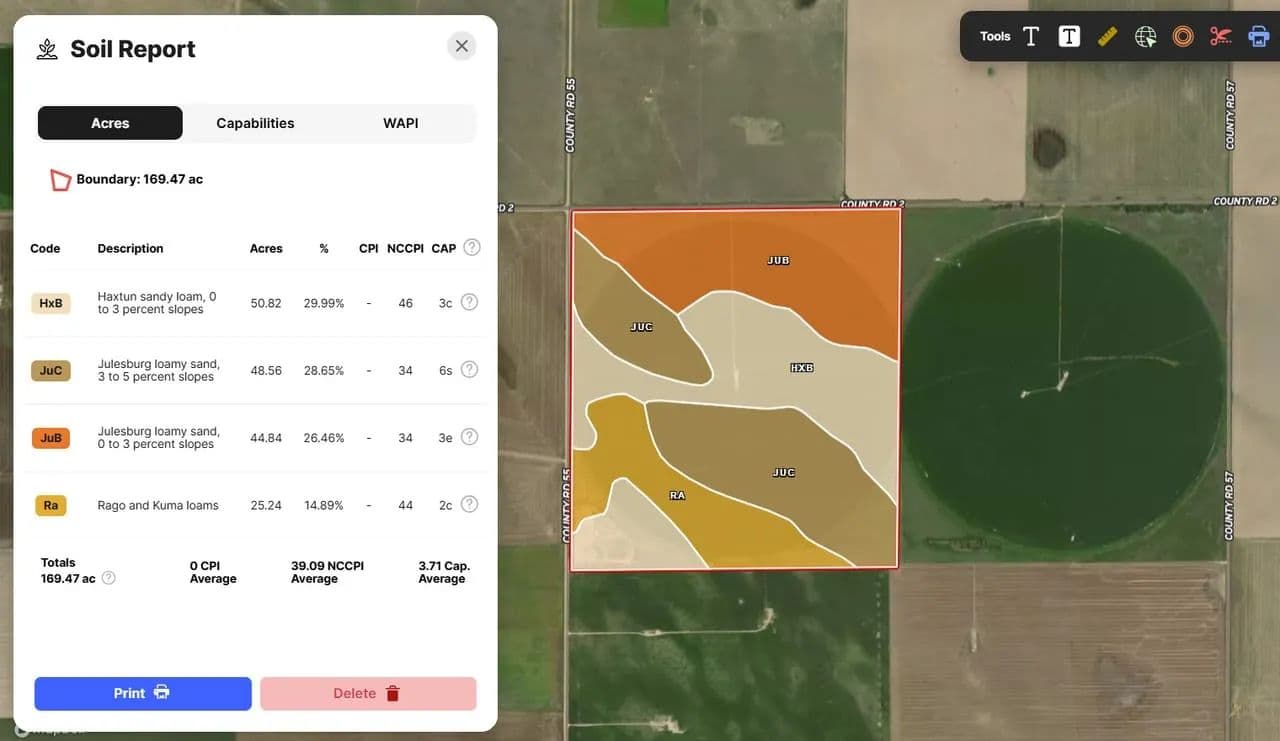Screen dimensions: 1280x741
Task: Open the orange concentric rings radius tool
Action: (1183, 37)
